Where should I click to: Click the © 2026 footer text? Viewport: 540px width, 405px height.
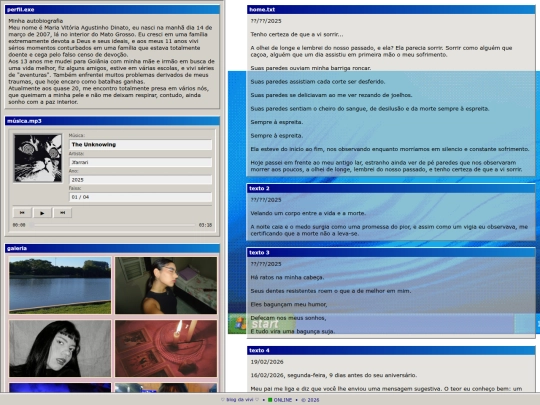(x=310, y=400)
